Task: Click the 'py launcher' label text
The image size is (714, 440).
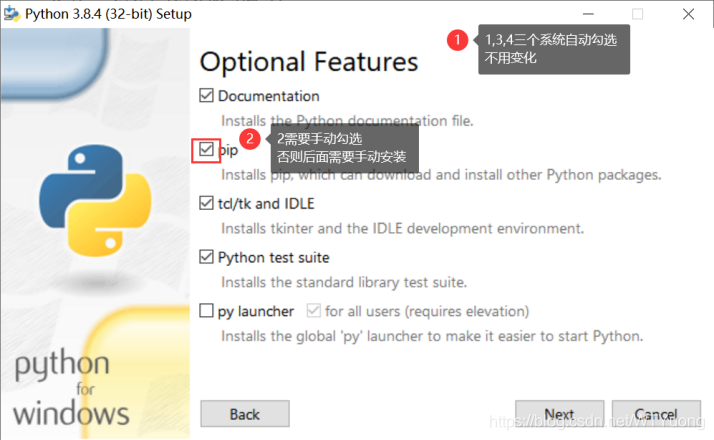Action: pos(256,312)
